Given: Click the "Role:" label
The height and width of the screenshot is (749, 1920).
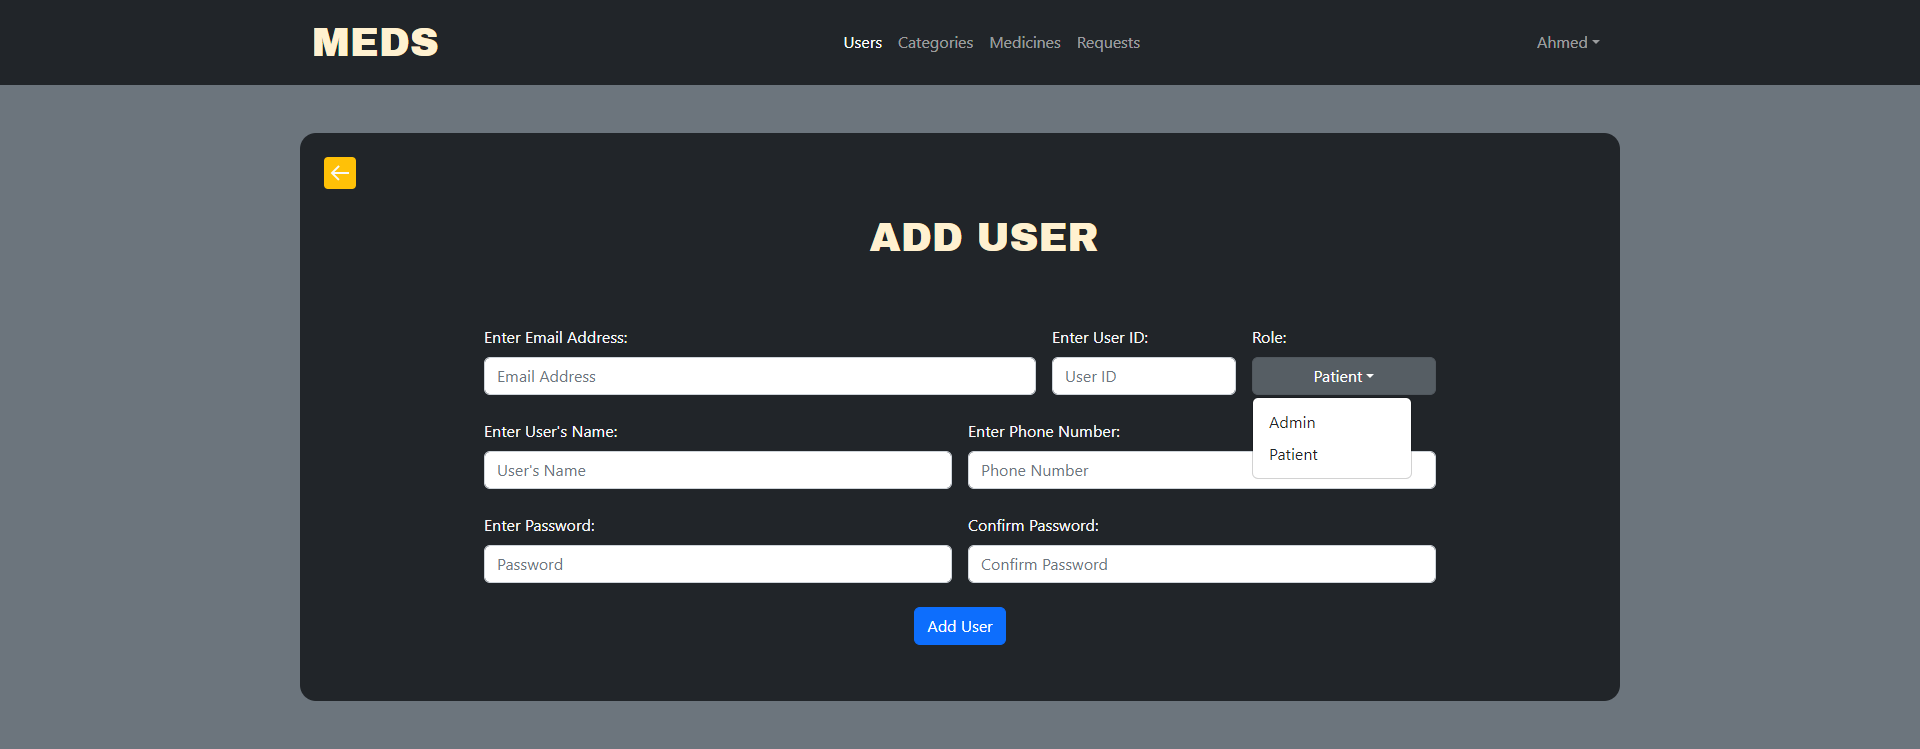Looking at the screenshot, I should [1269, 338].
